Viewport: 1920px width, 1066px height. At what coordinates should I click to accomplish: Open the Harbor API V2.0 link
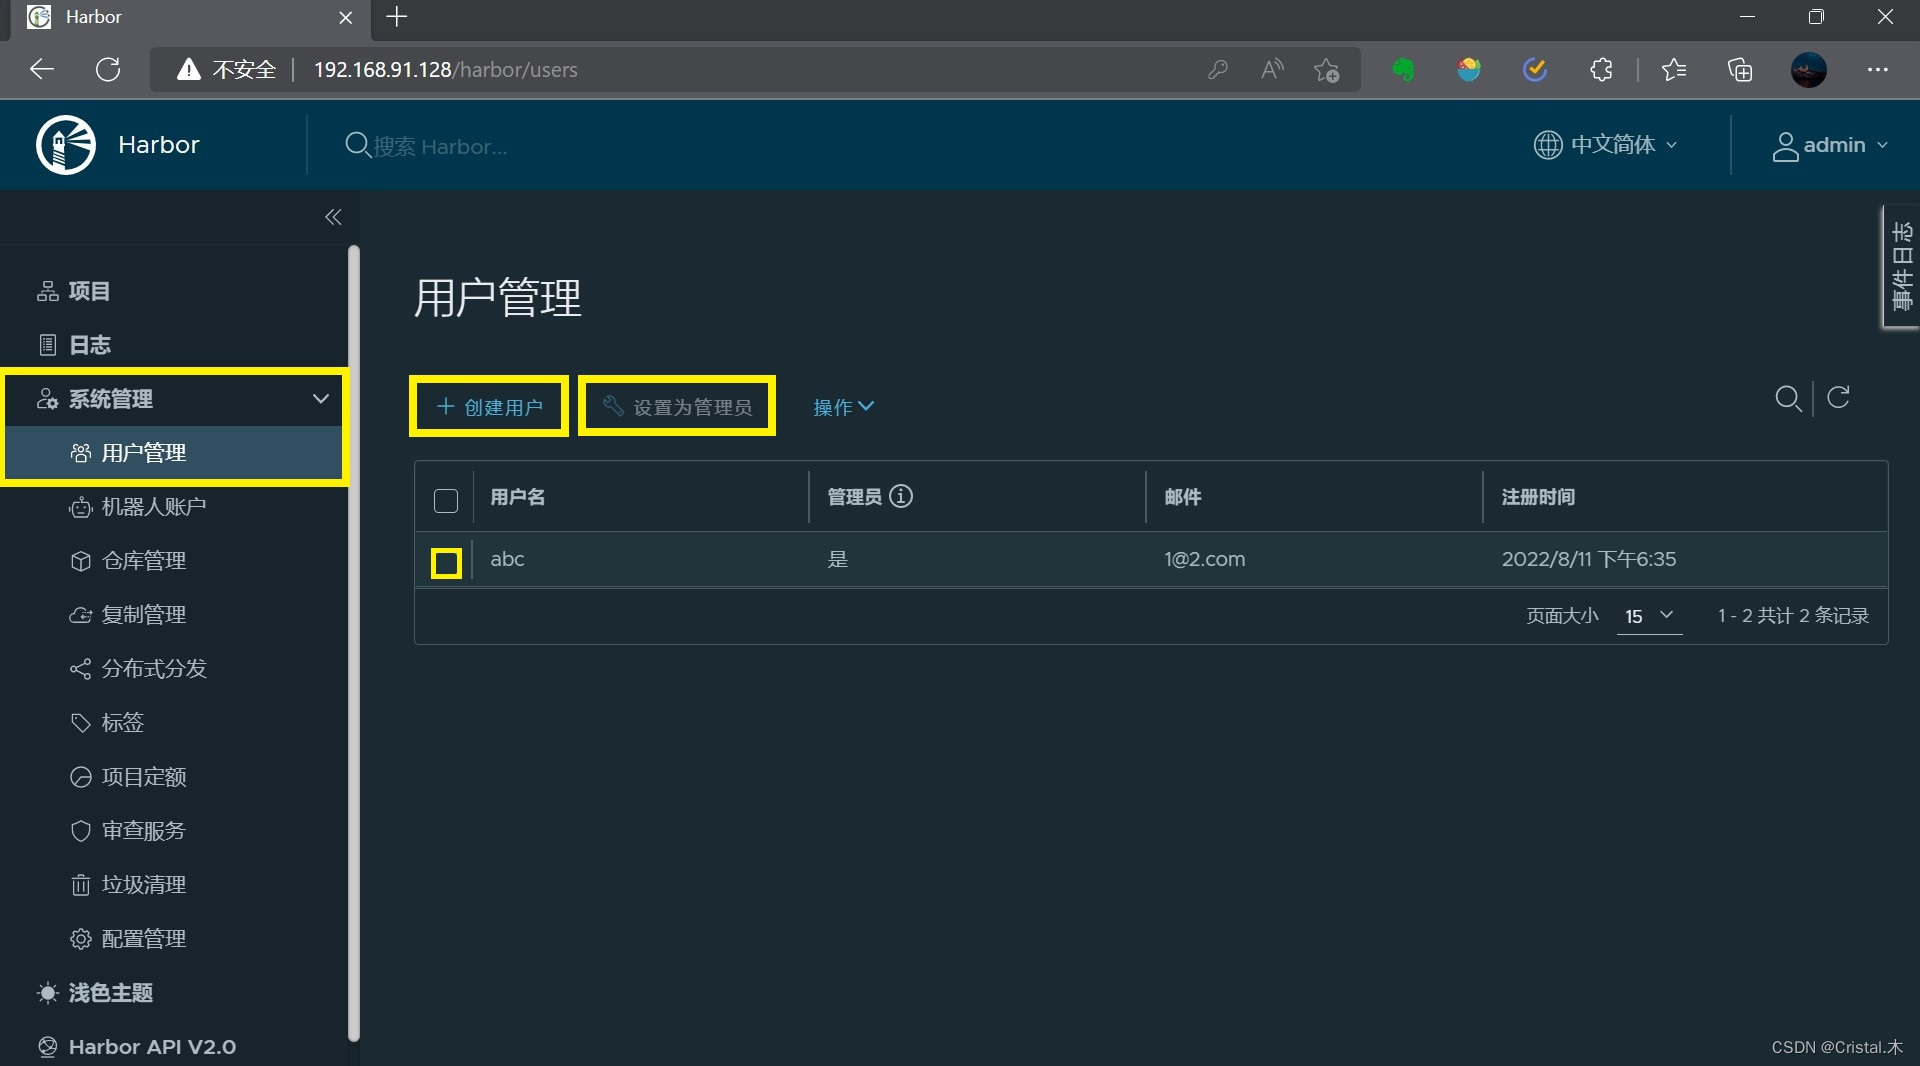137,1047
